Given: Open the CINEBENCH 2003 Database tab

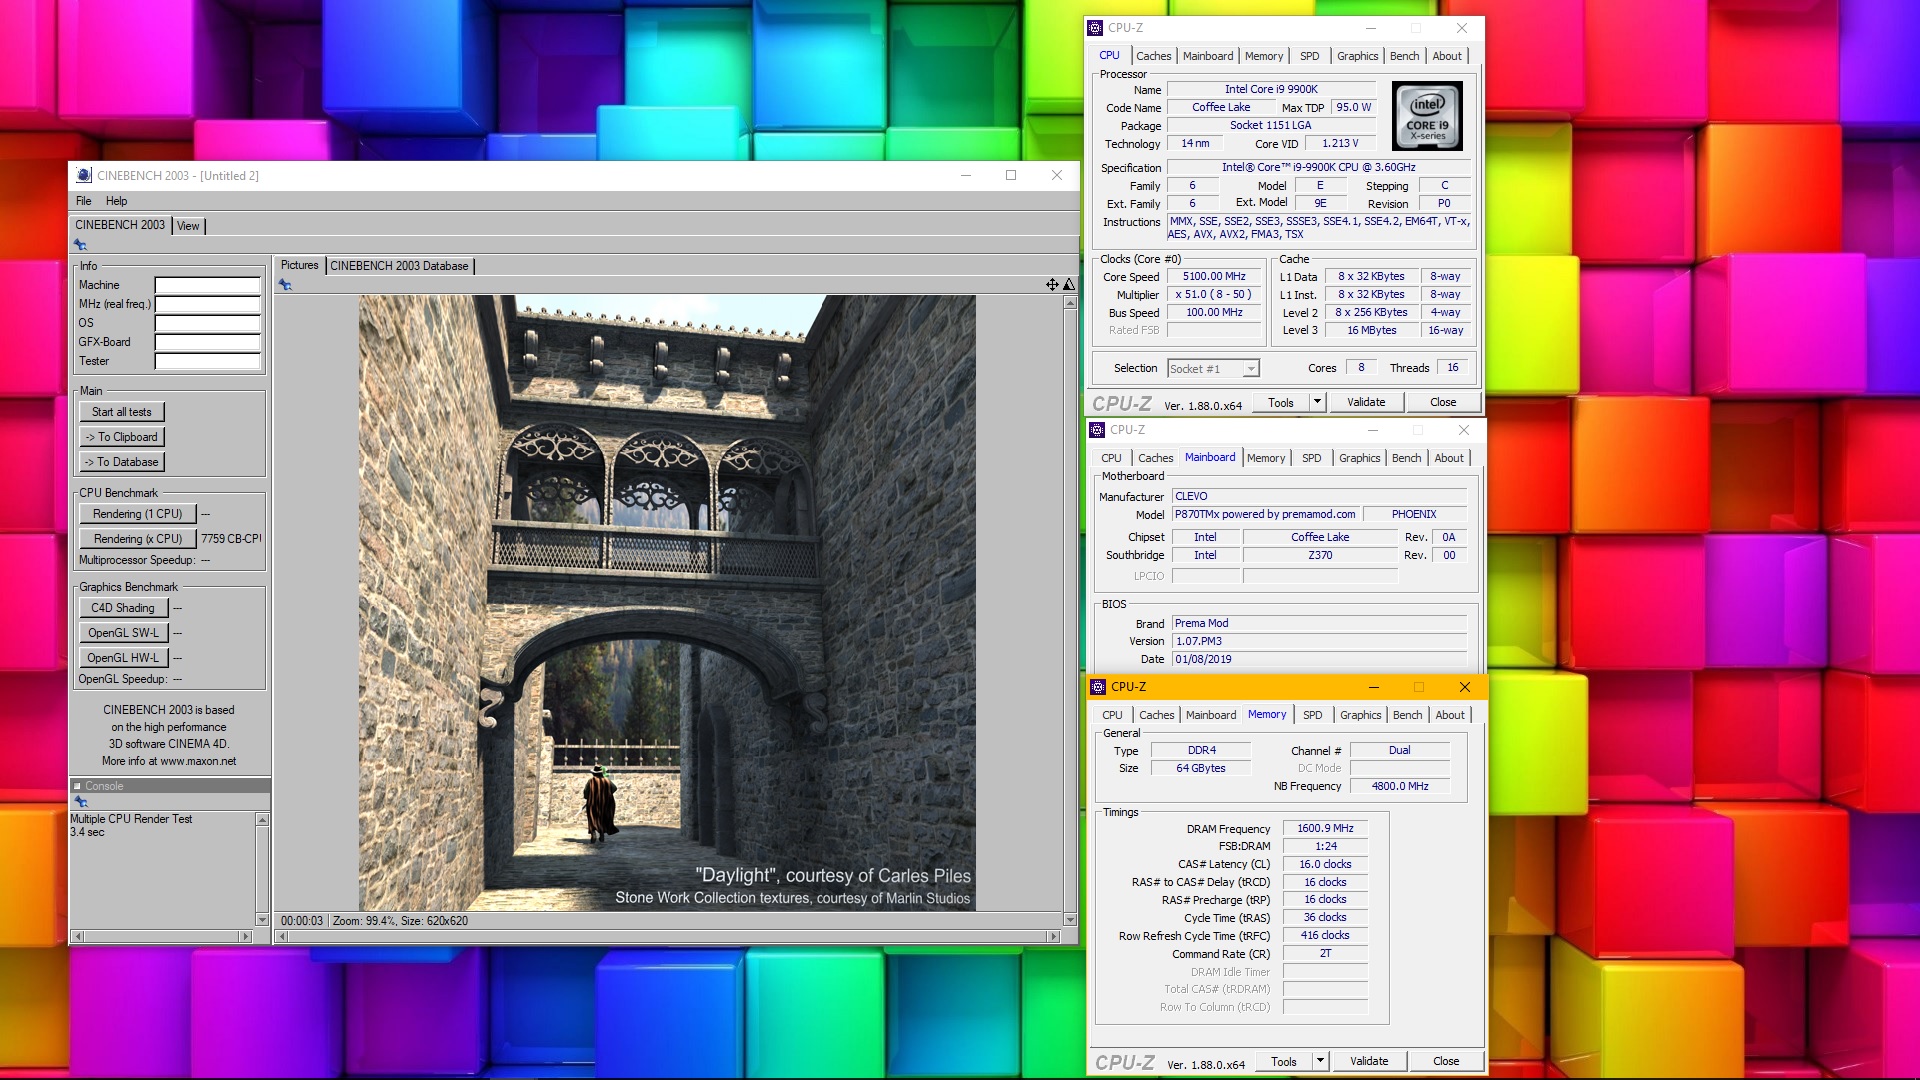Looking at the screenshot, I should coord(399,266).
